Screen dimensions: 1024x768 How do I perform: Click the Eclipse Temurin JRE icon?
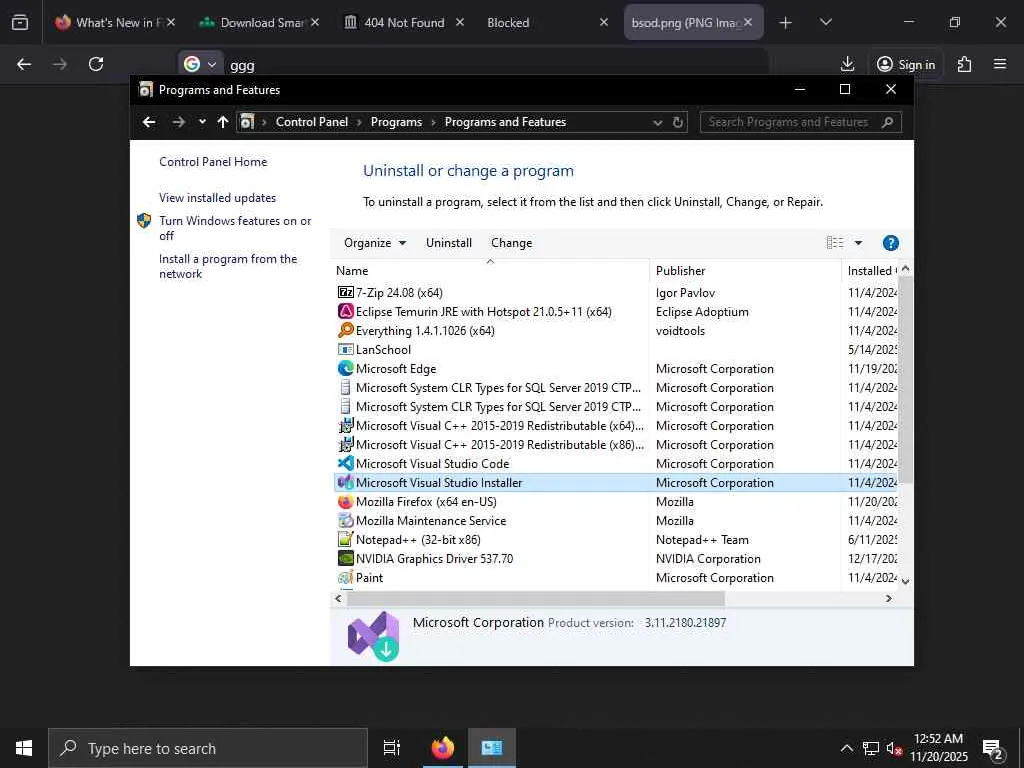click(345, 312)
